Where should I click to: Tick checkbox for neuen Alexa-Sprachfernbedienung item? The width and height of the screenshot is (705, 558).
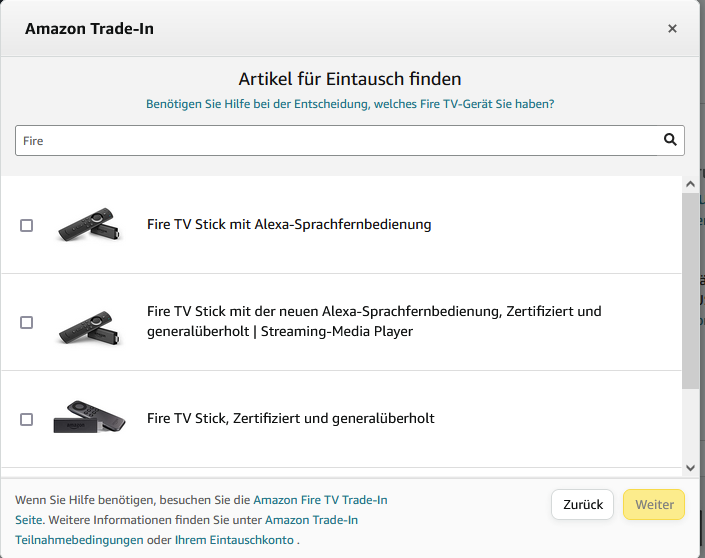pos(27,322)
